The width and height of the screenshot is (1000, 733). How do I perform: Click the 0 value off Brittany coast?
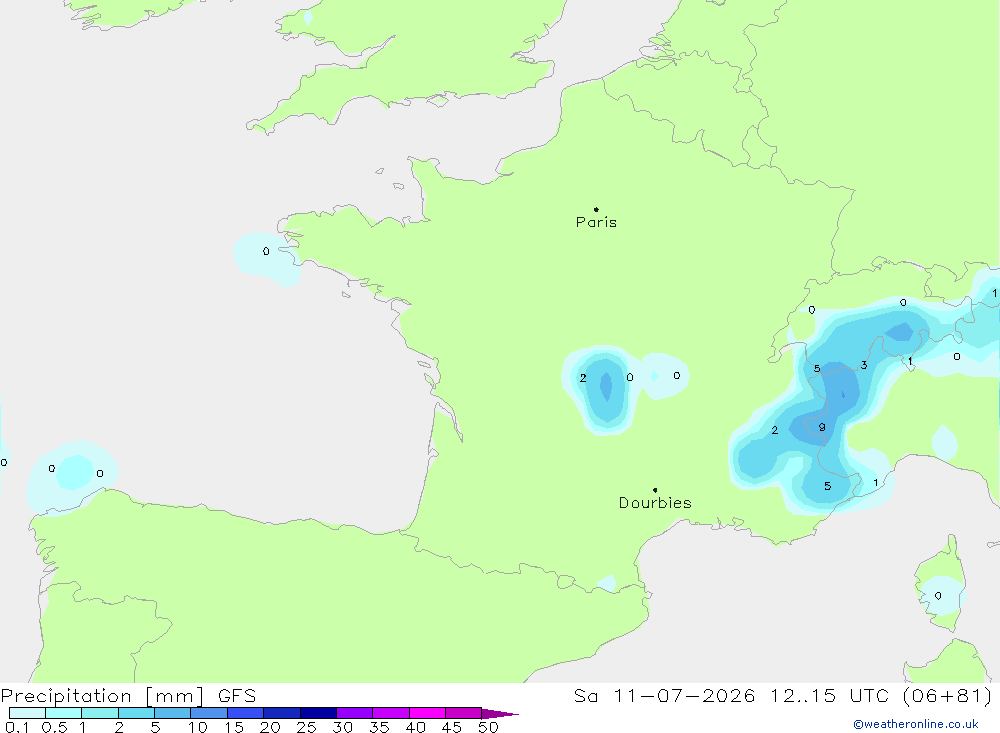click(266, 251)
